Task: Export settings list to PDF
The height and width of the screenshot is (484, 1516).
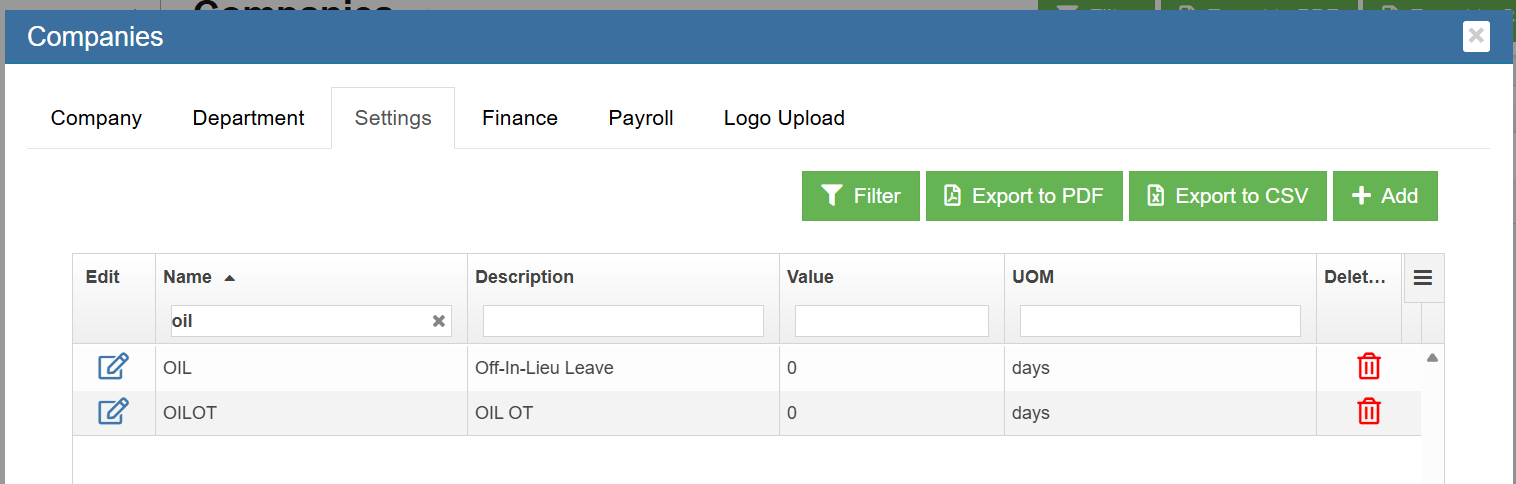Action: pyautogui.click(x=1024, y=196)
